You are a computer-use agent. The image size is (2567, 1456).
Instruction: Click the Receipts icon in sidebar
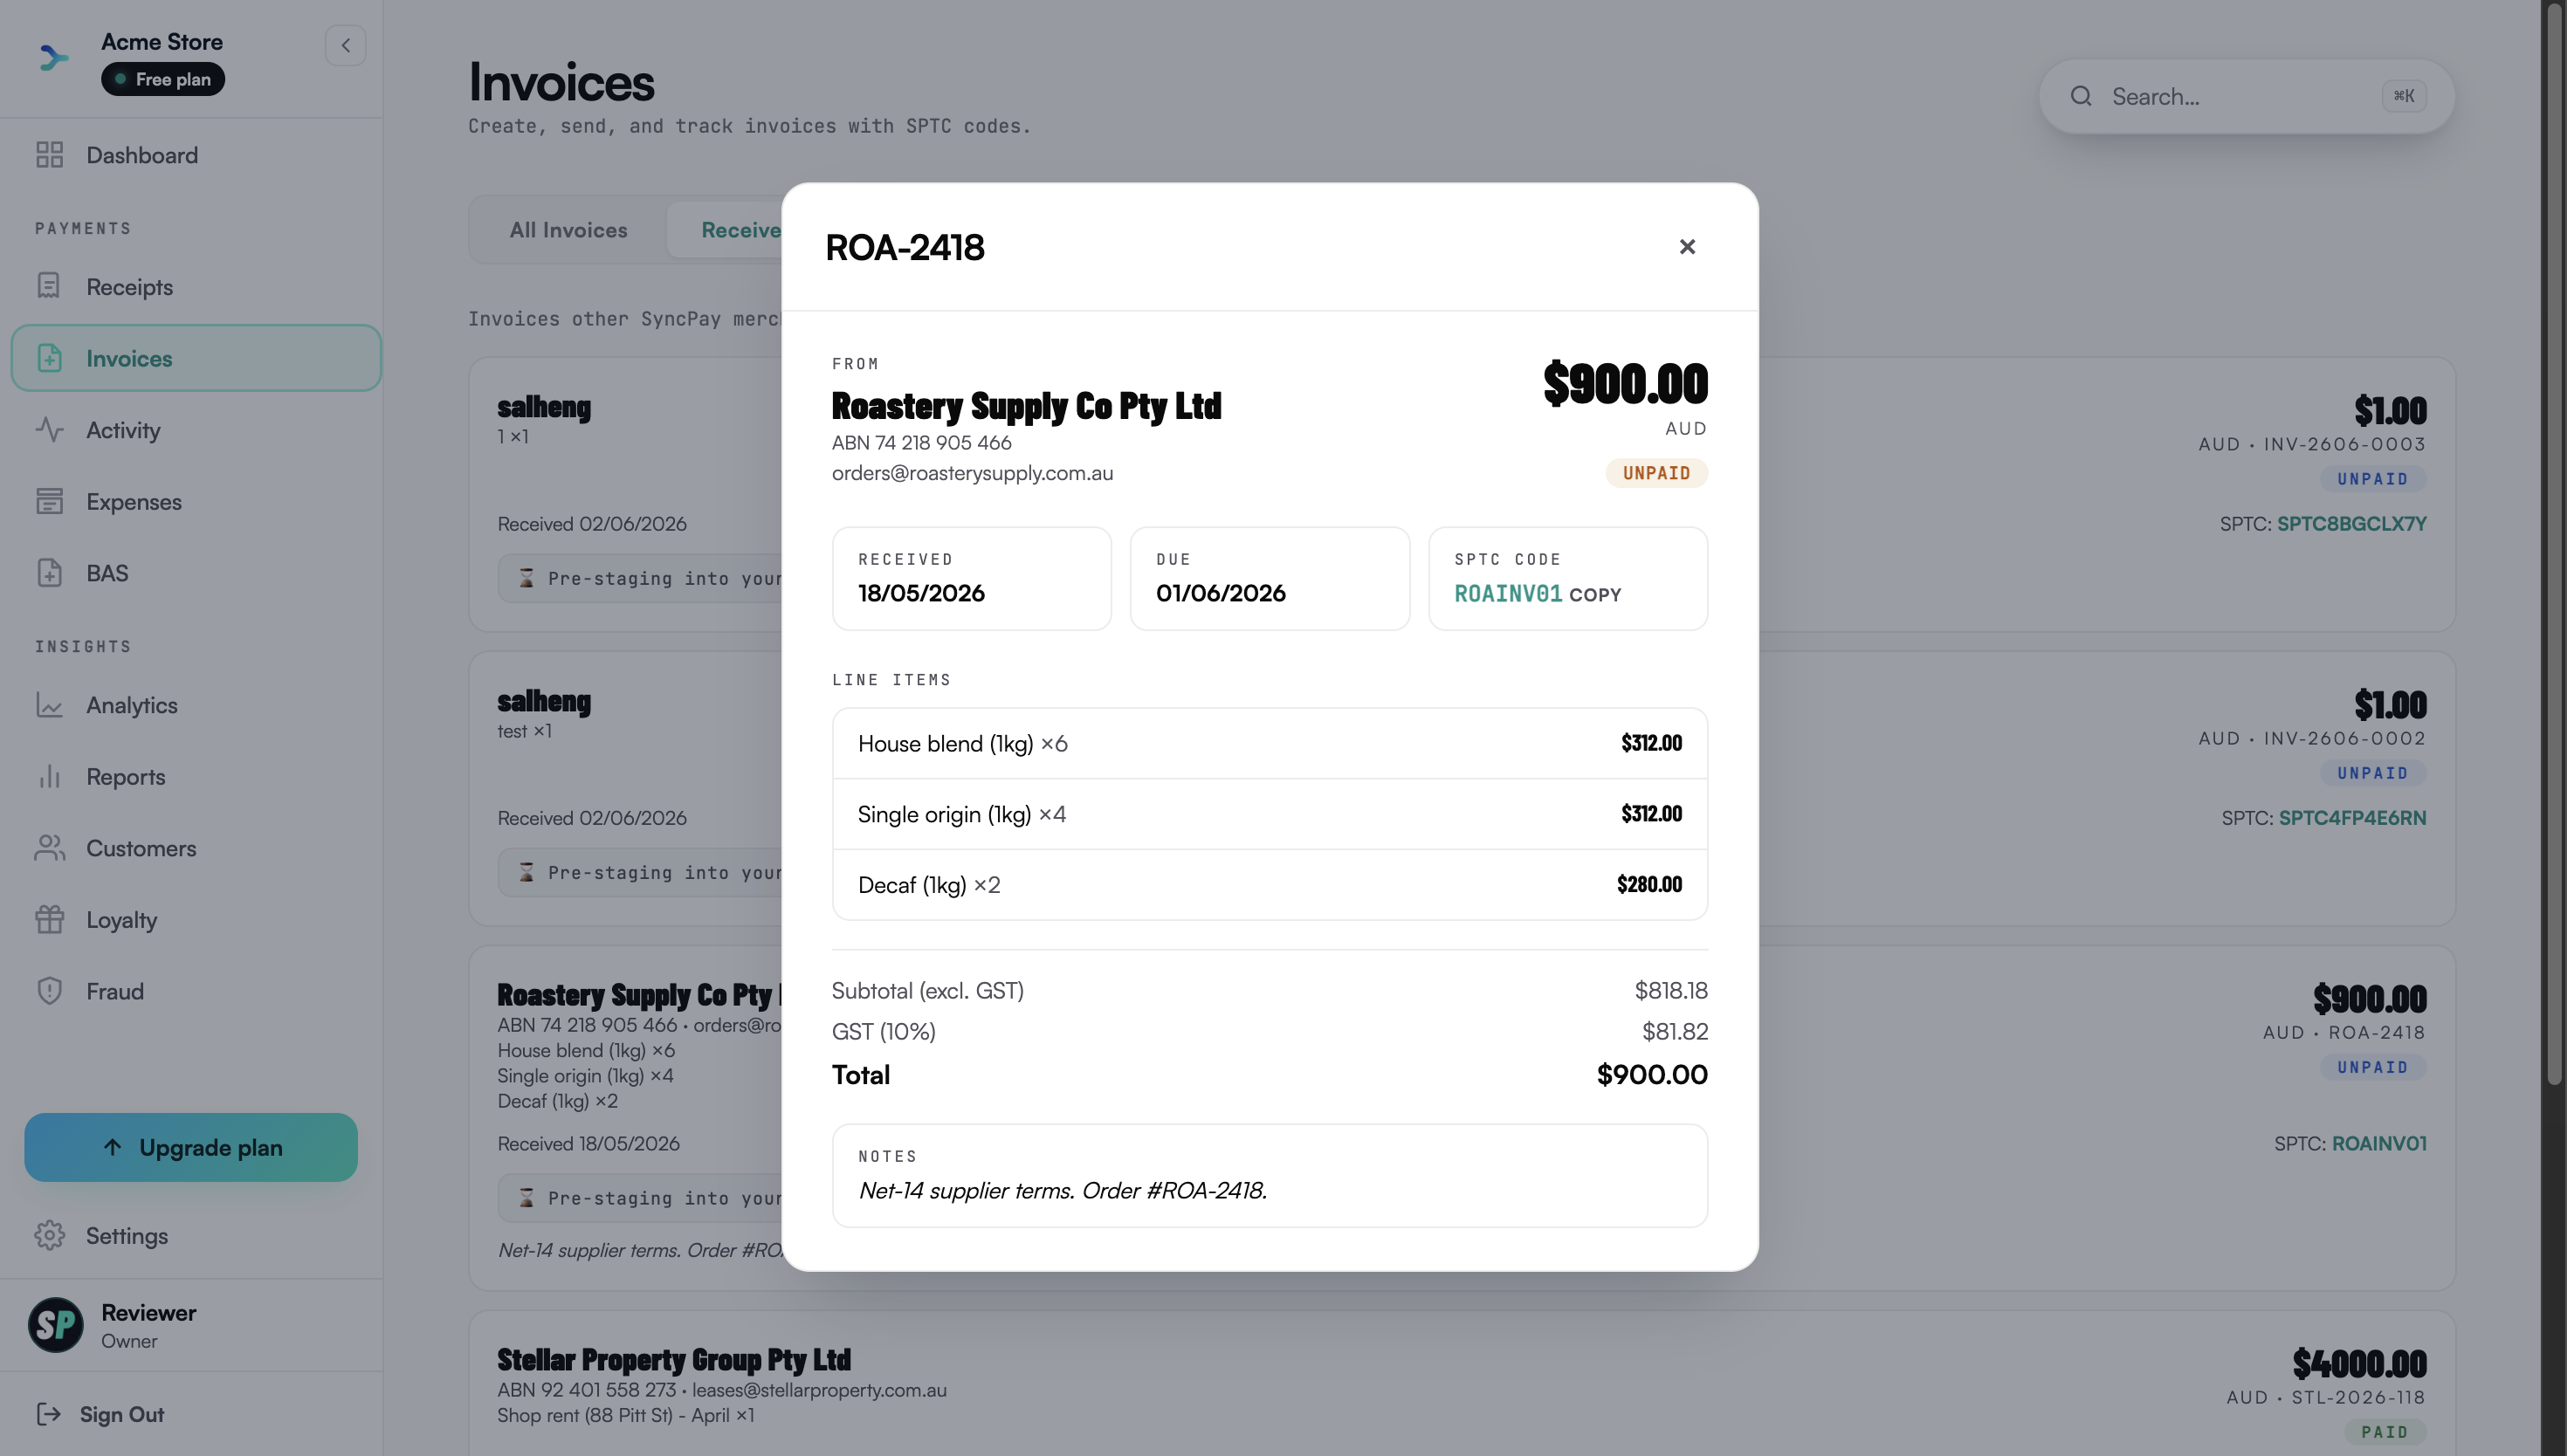[x=49, y=287]
